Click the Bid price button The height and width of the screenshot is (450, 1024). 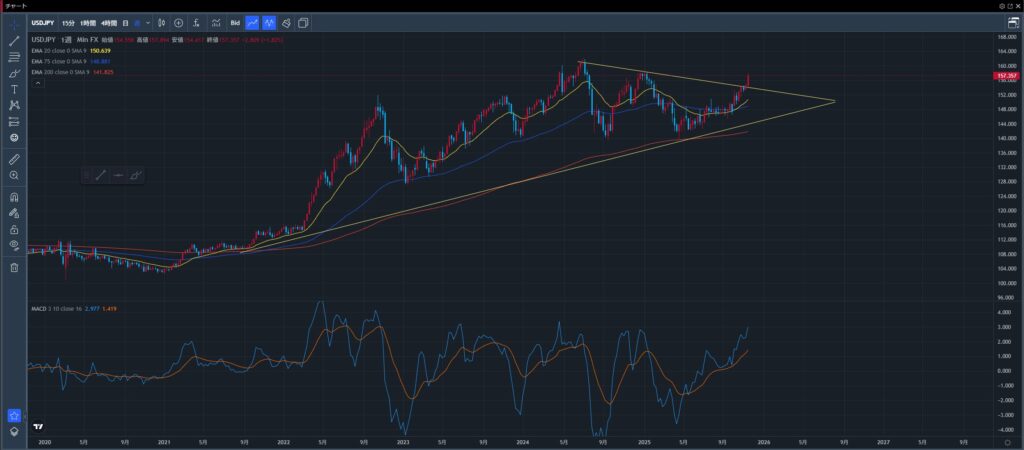[x=235, y=22]
